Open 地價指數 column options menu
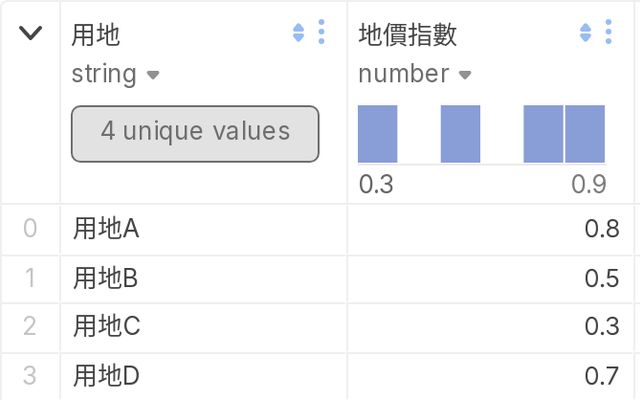Screen dimensions: 640x400 tap(609, 33)
